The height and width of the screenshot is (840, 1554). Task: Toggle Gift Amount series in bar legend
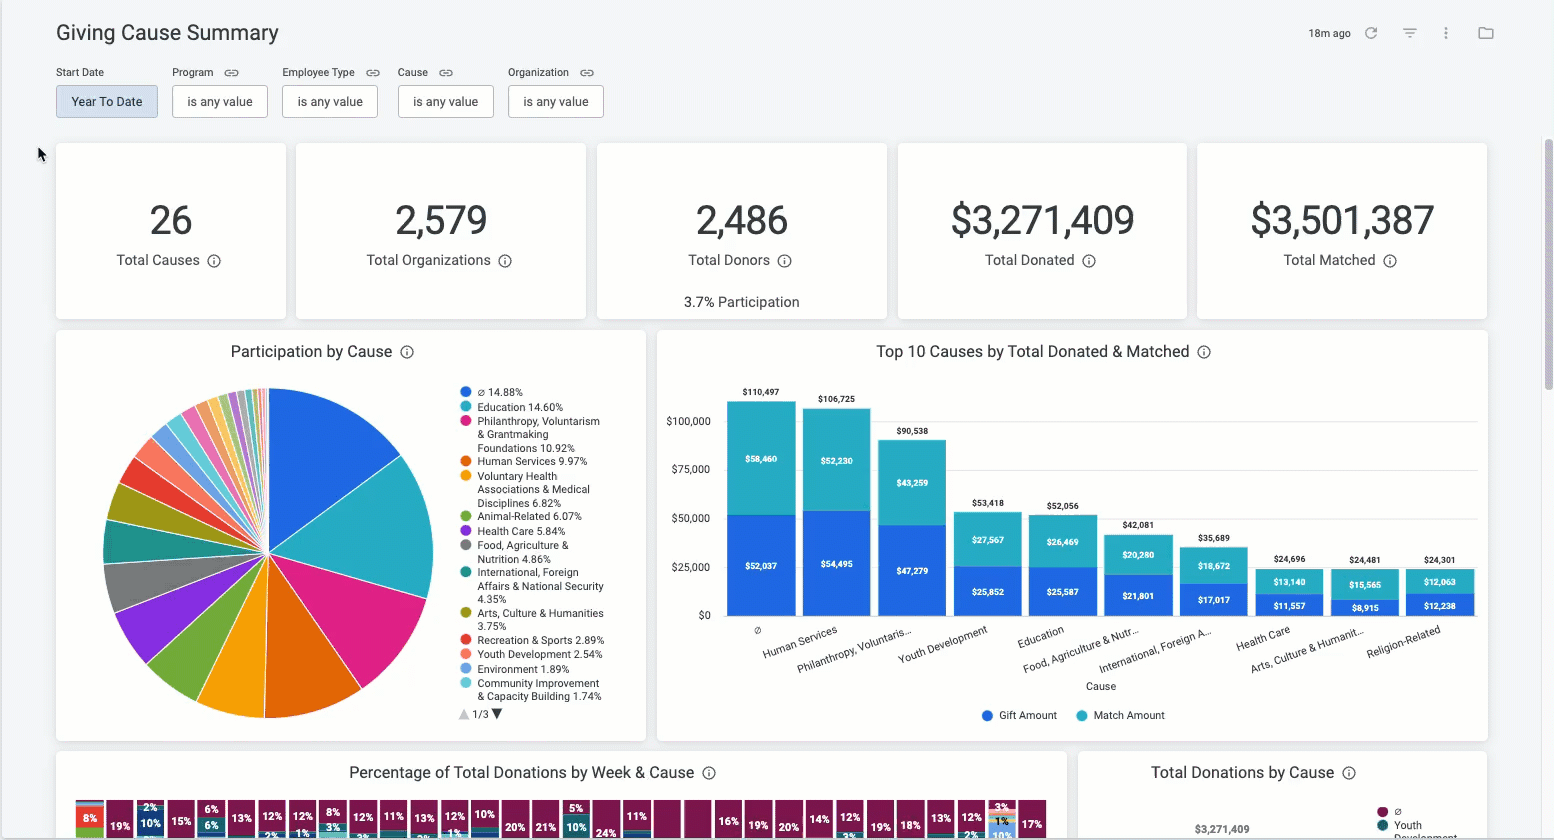point(1019,716)
